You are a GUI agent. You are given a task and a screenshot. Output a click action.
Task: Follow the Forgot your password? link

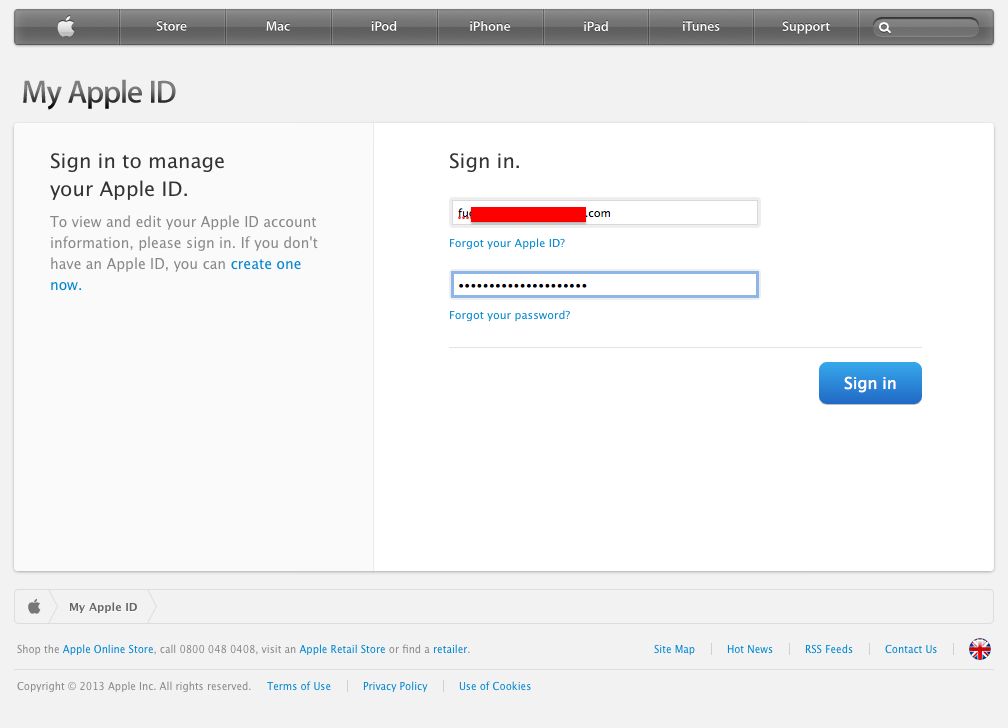[x=509, y=315]
